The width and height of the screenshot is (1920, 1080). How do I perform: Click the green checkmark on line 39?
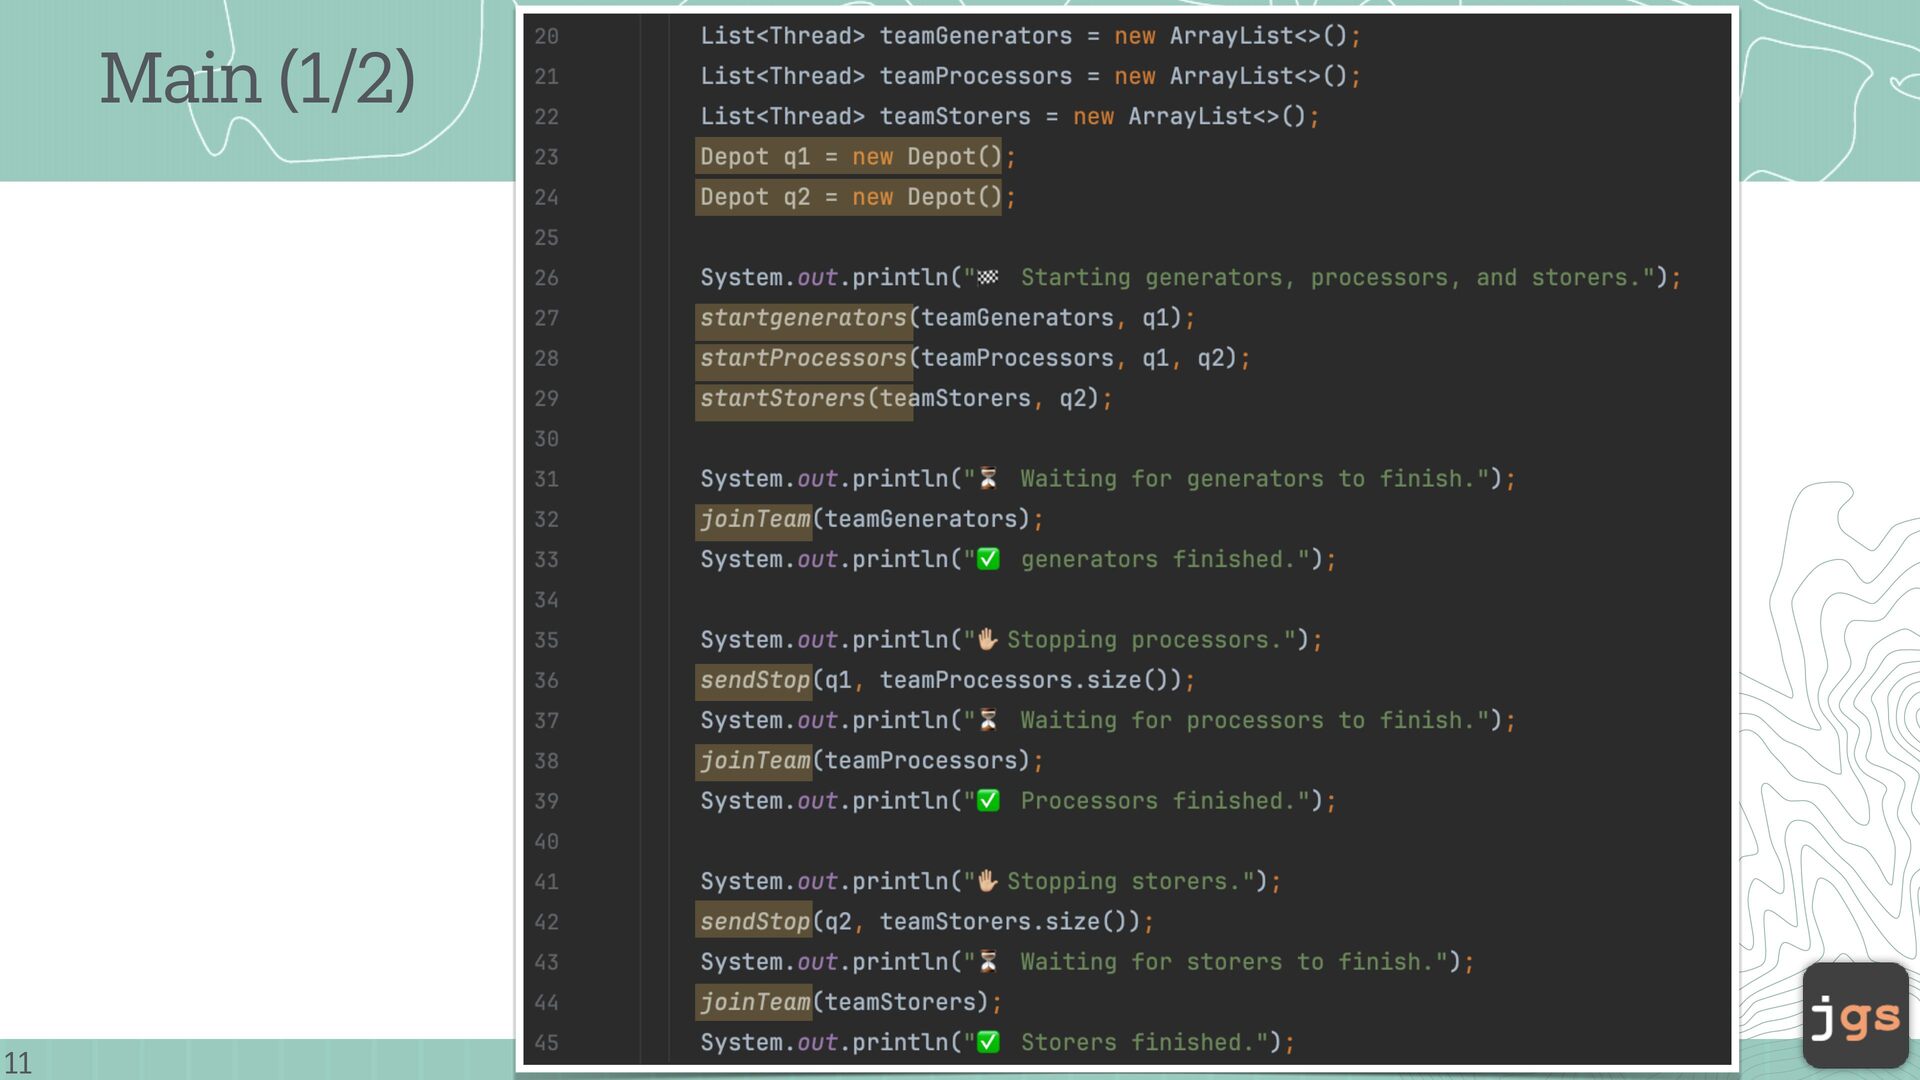[988, 801]
